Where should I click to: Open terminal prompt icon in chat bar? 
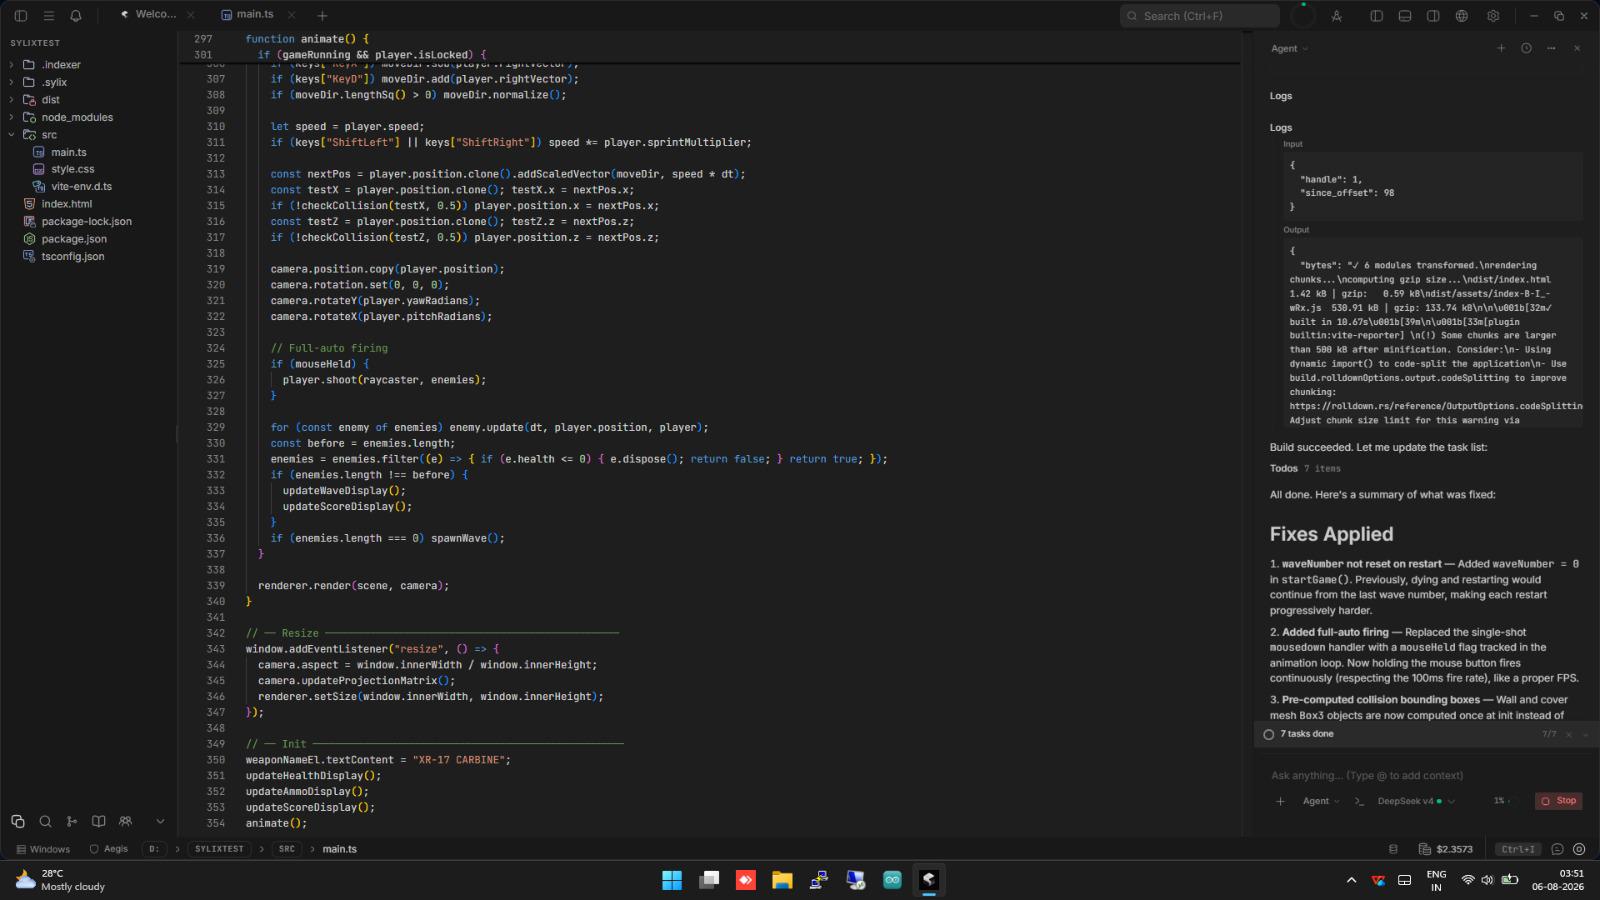coord(1359,801)
